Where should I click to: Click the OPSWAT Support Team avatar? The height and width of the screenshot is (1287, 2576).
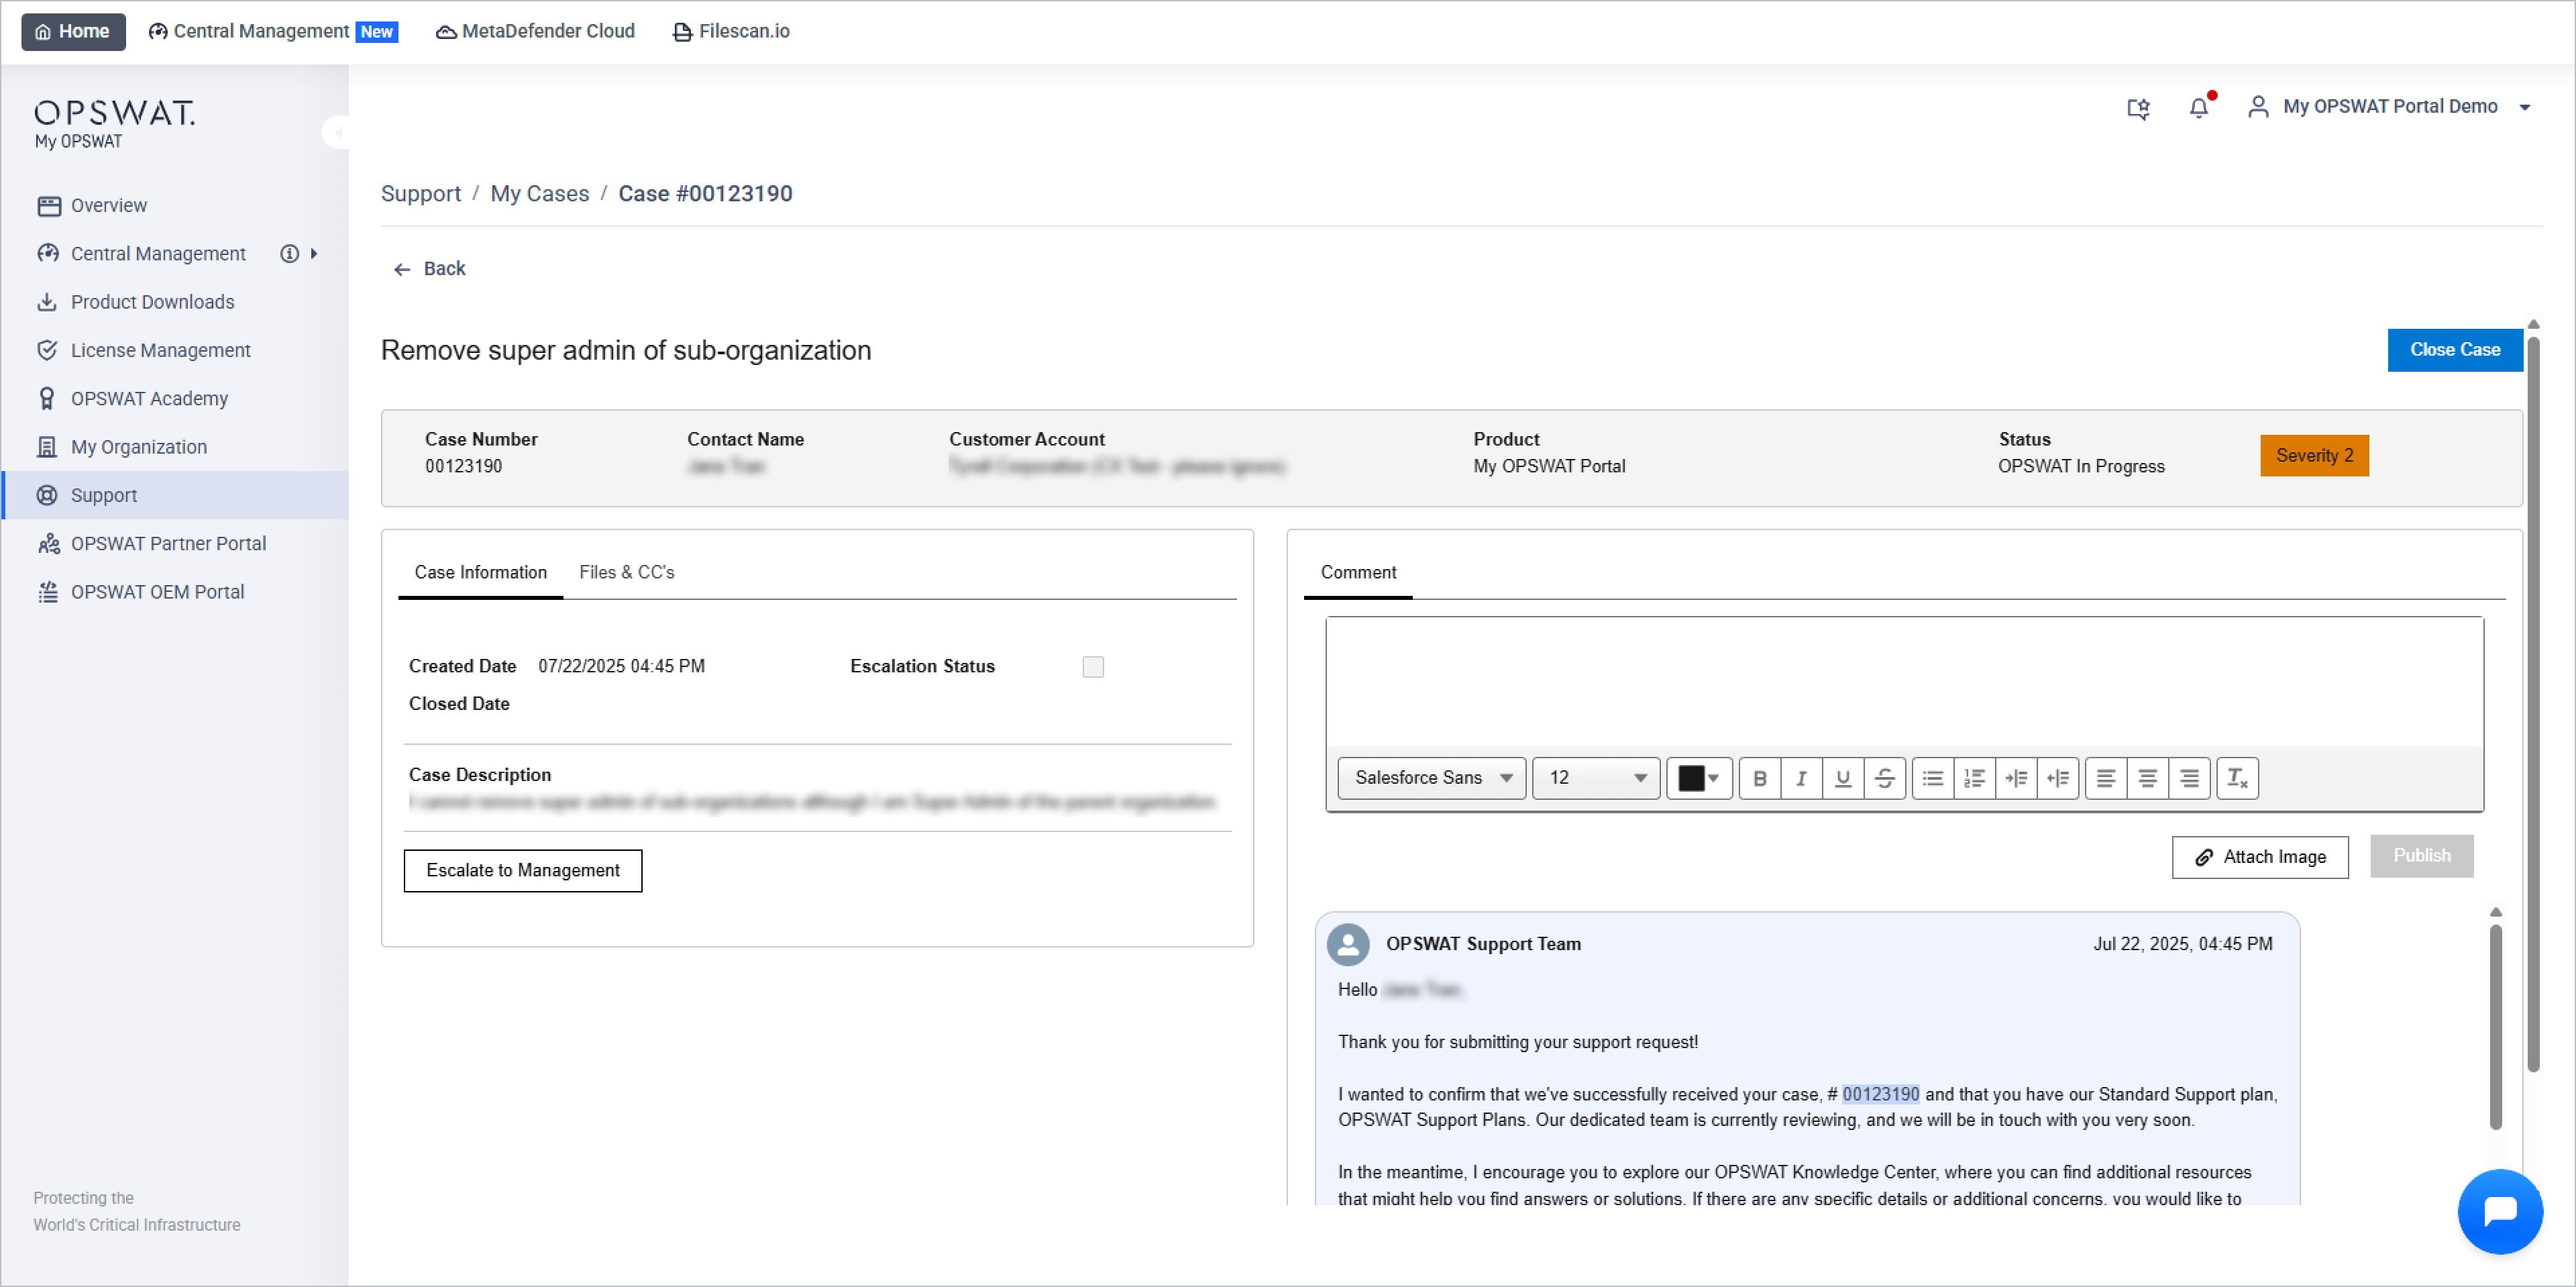coord(1348,944)
